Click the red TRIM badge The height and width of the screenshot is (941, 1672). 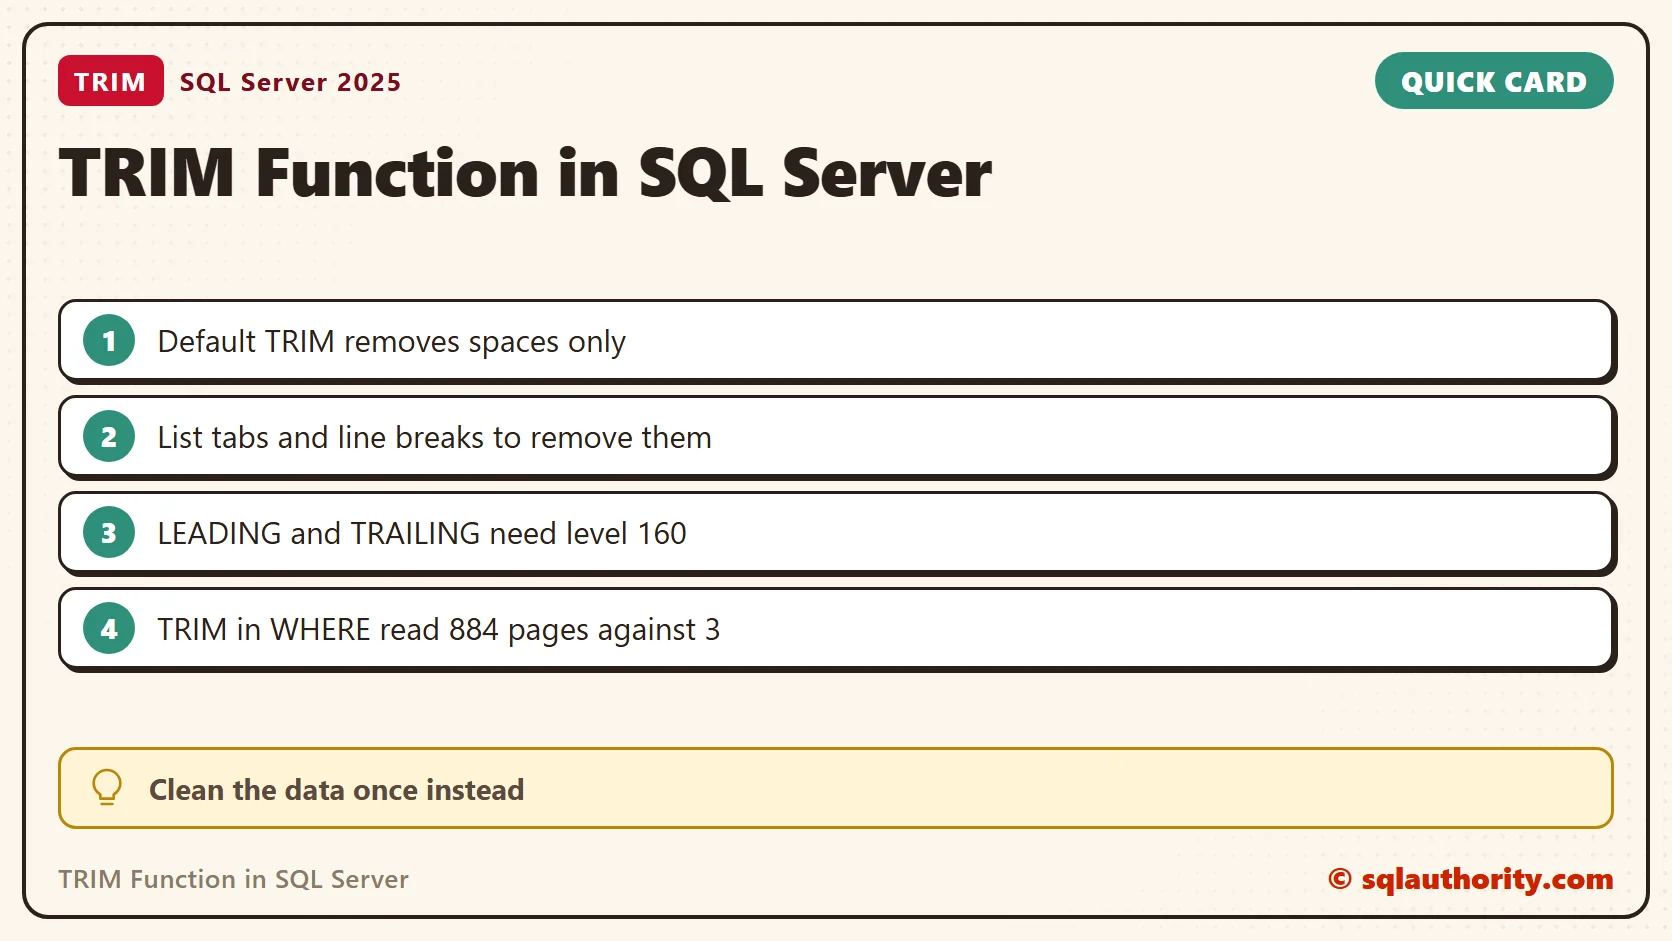pos(110,81)
